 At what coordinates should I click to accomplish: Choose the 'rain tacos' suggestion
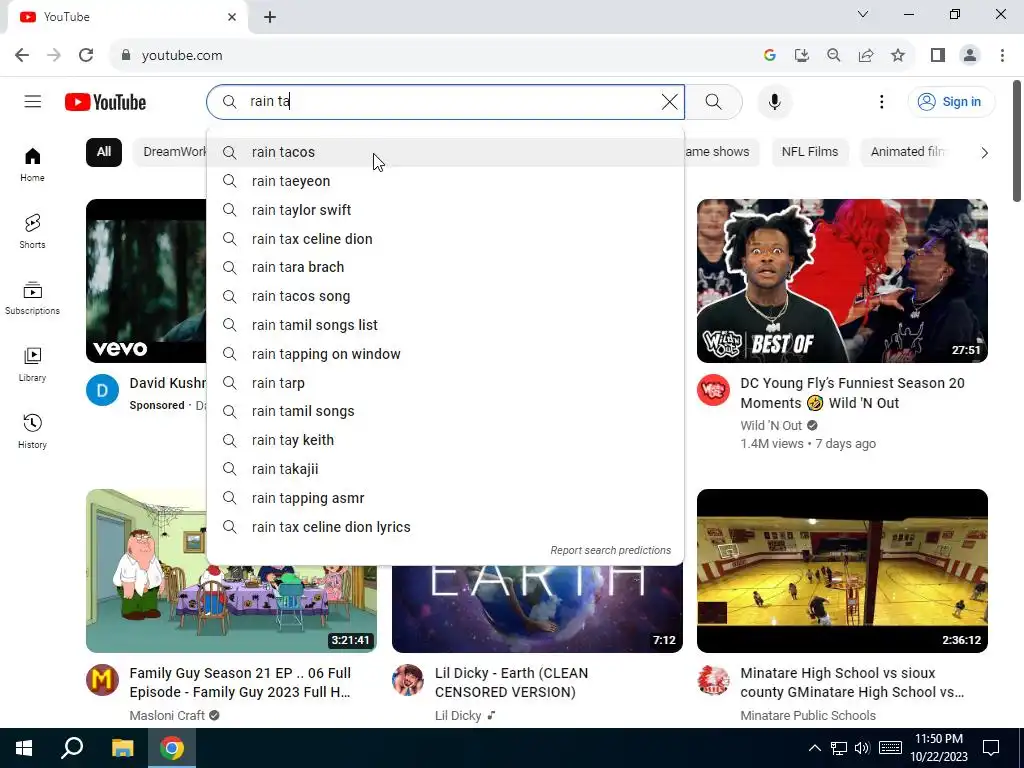click(445, 152)
